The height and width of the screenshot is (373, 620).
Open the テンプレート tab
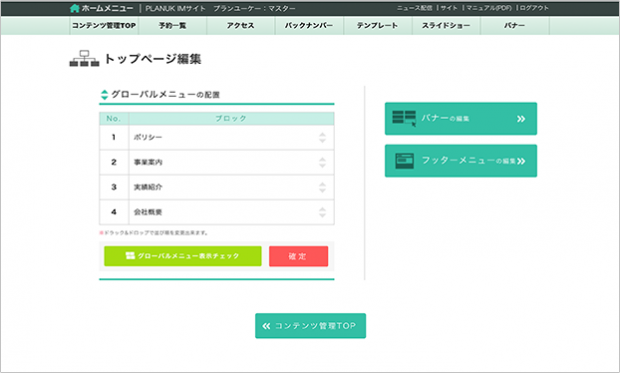(x=378, y=26)
